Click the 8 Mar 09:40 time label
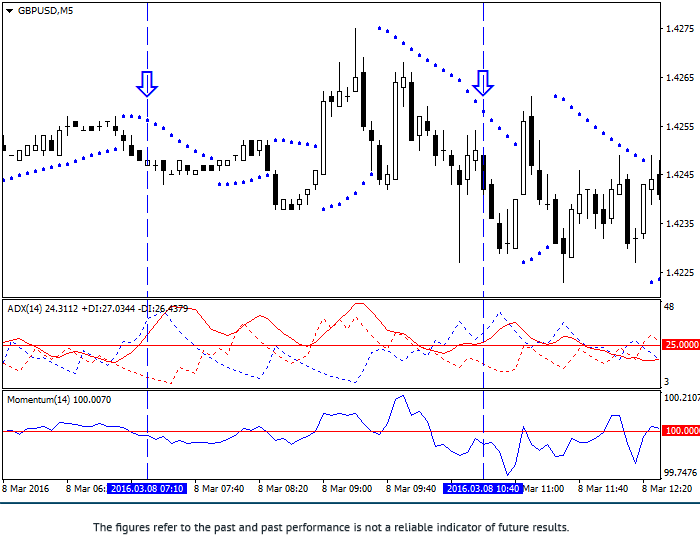 pyautogui.click(x=411, y=489)
